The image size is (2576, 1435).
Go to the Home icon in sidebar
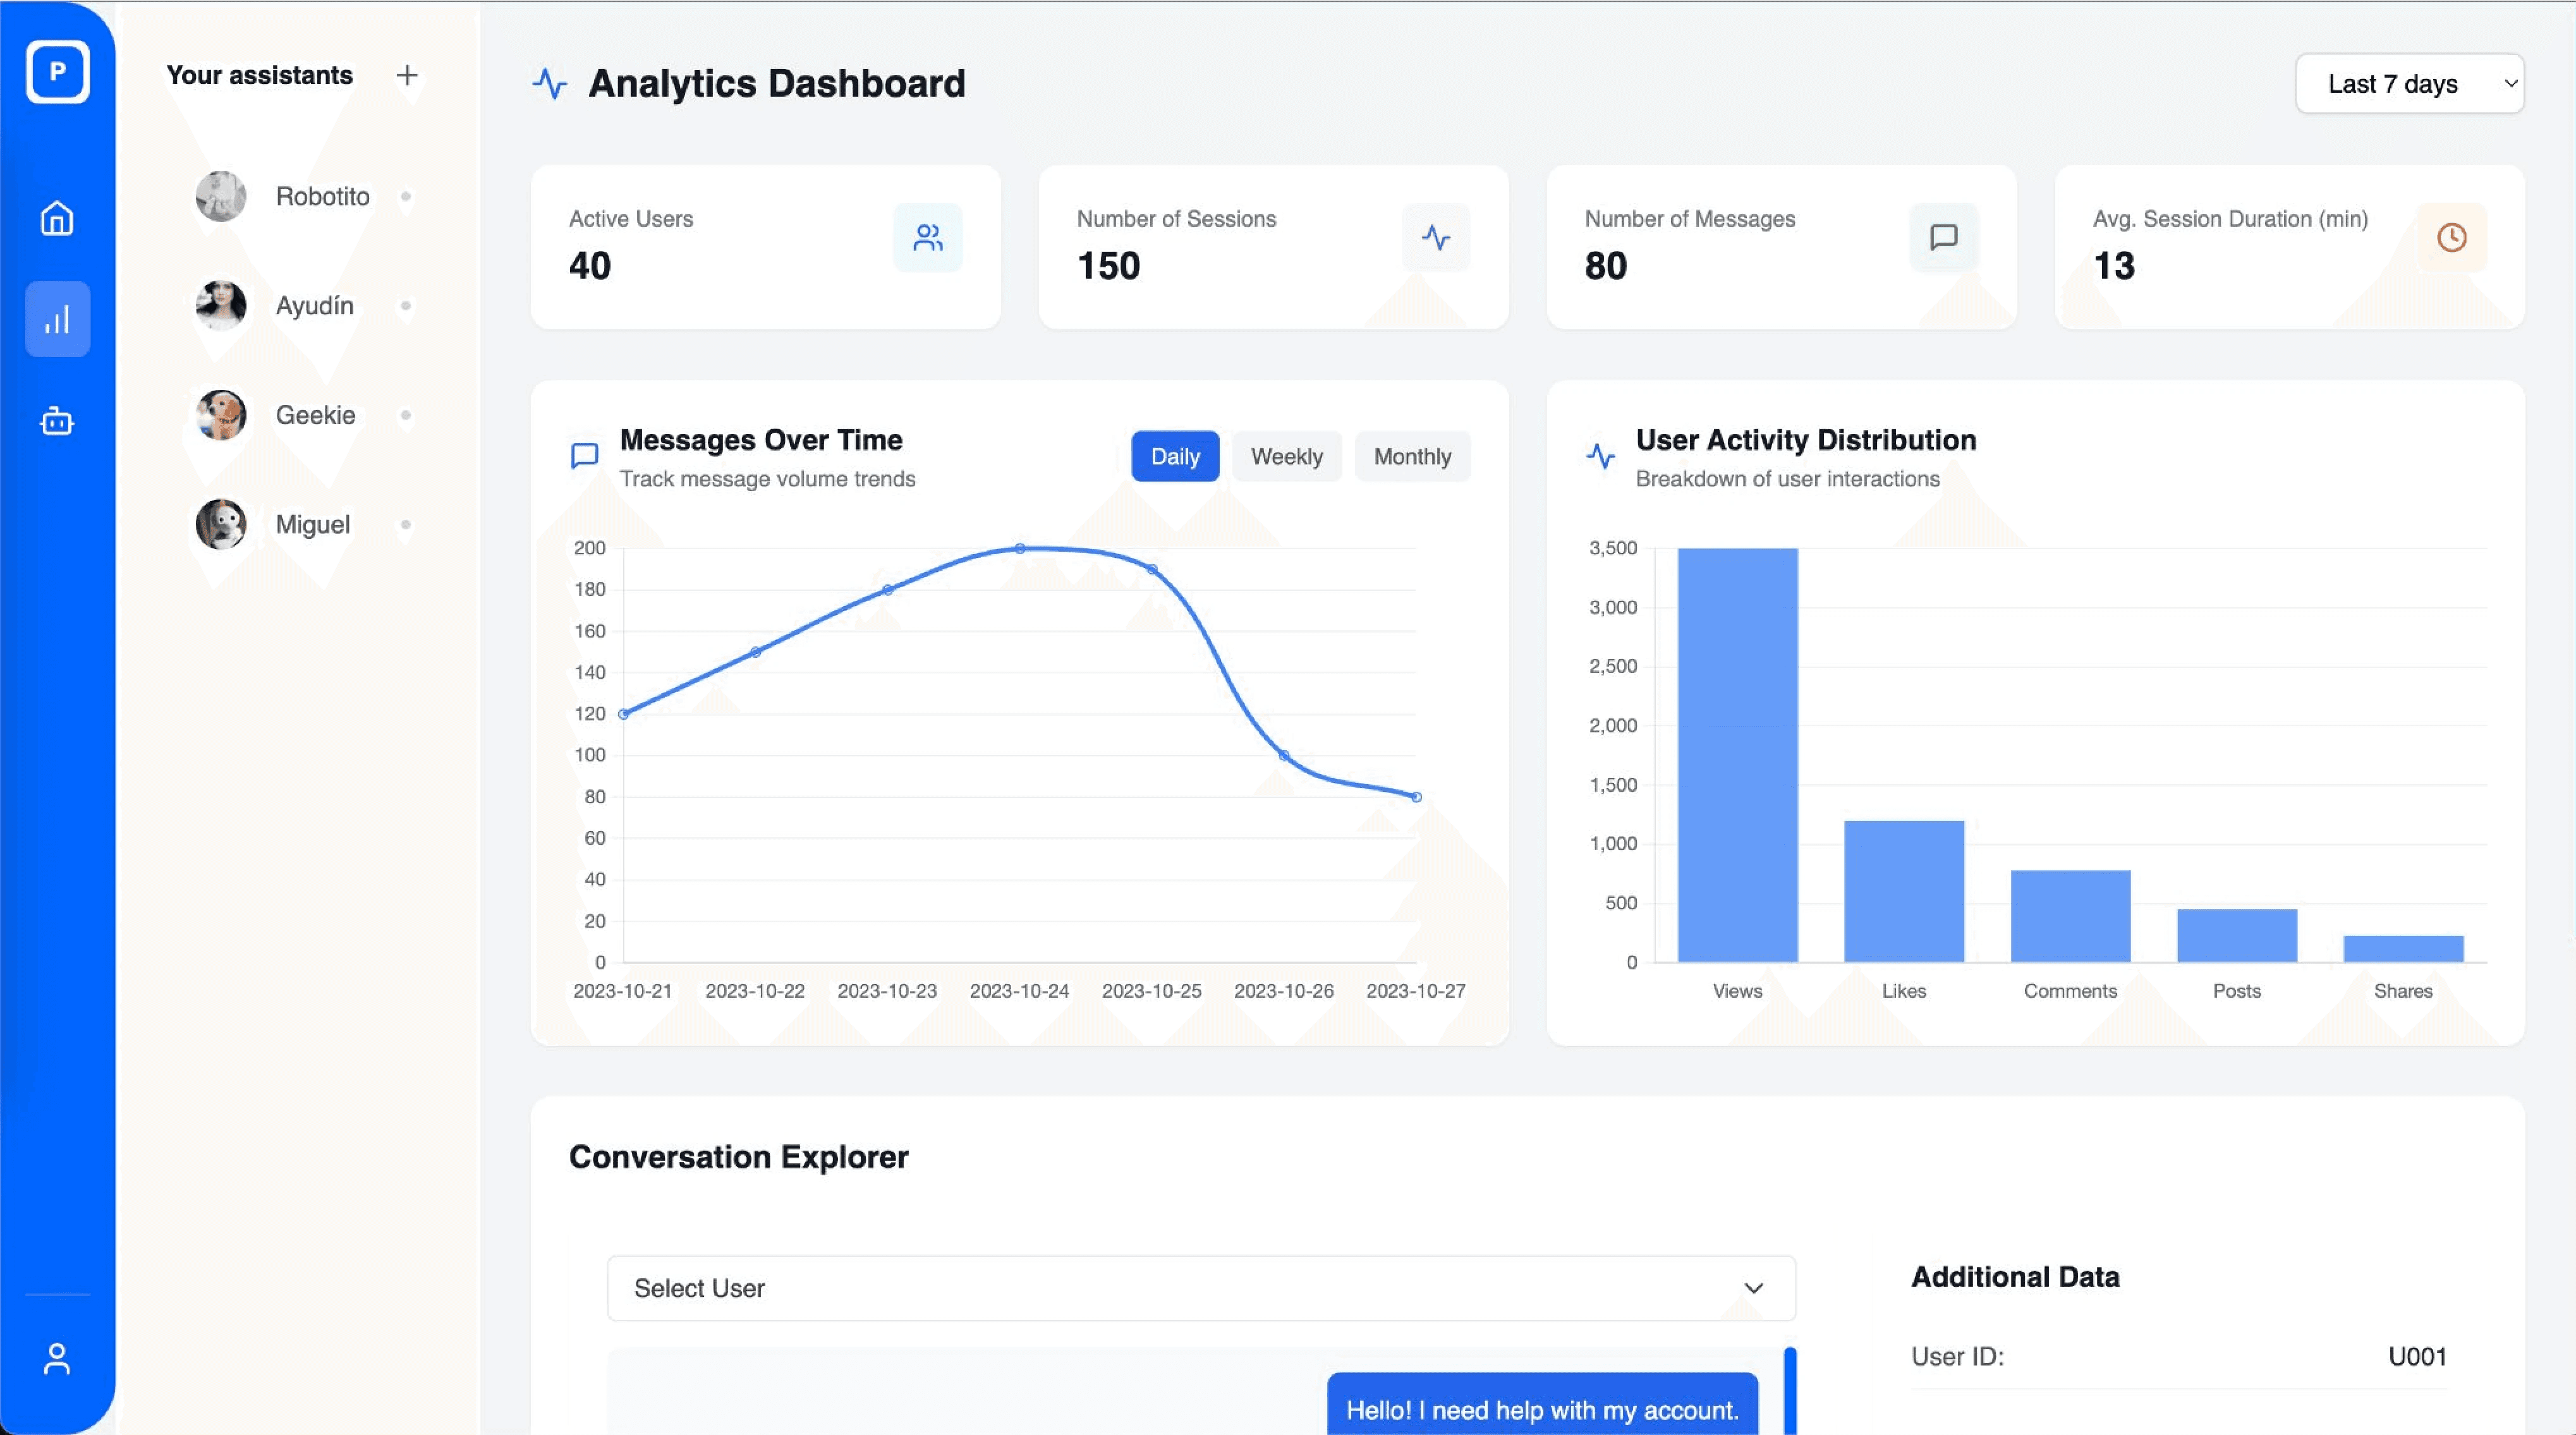click(x=57, y=218)
